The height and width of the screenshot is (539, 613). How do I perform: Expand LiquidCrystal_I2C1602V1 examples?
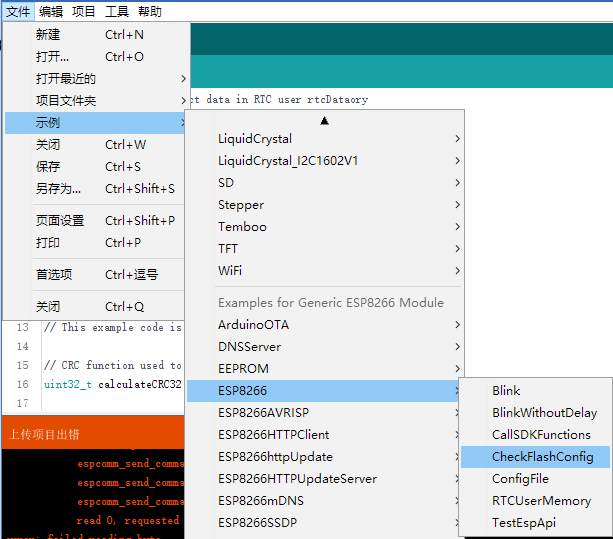click(324, 161)
